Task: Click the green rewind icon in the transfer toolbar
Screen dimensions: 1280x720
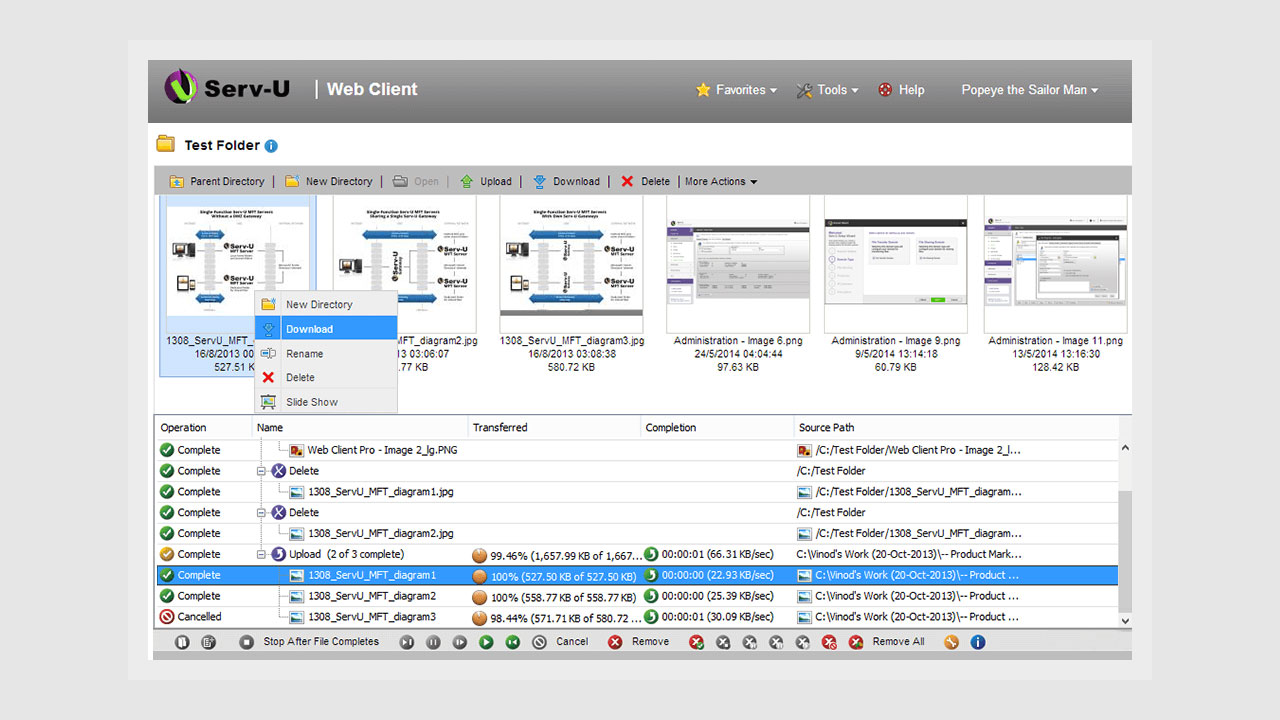Action: tap(513, 642)
